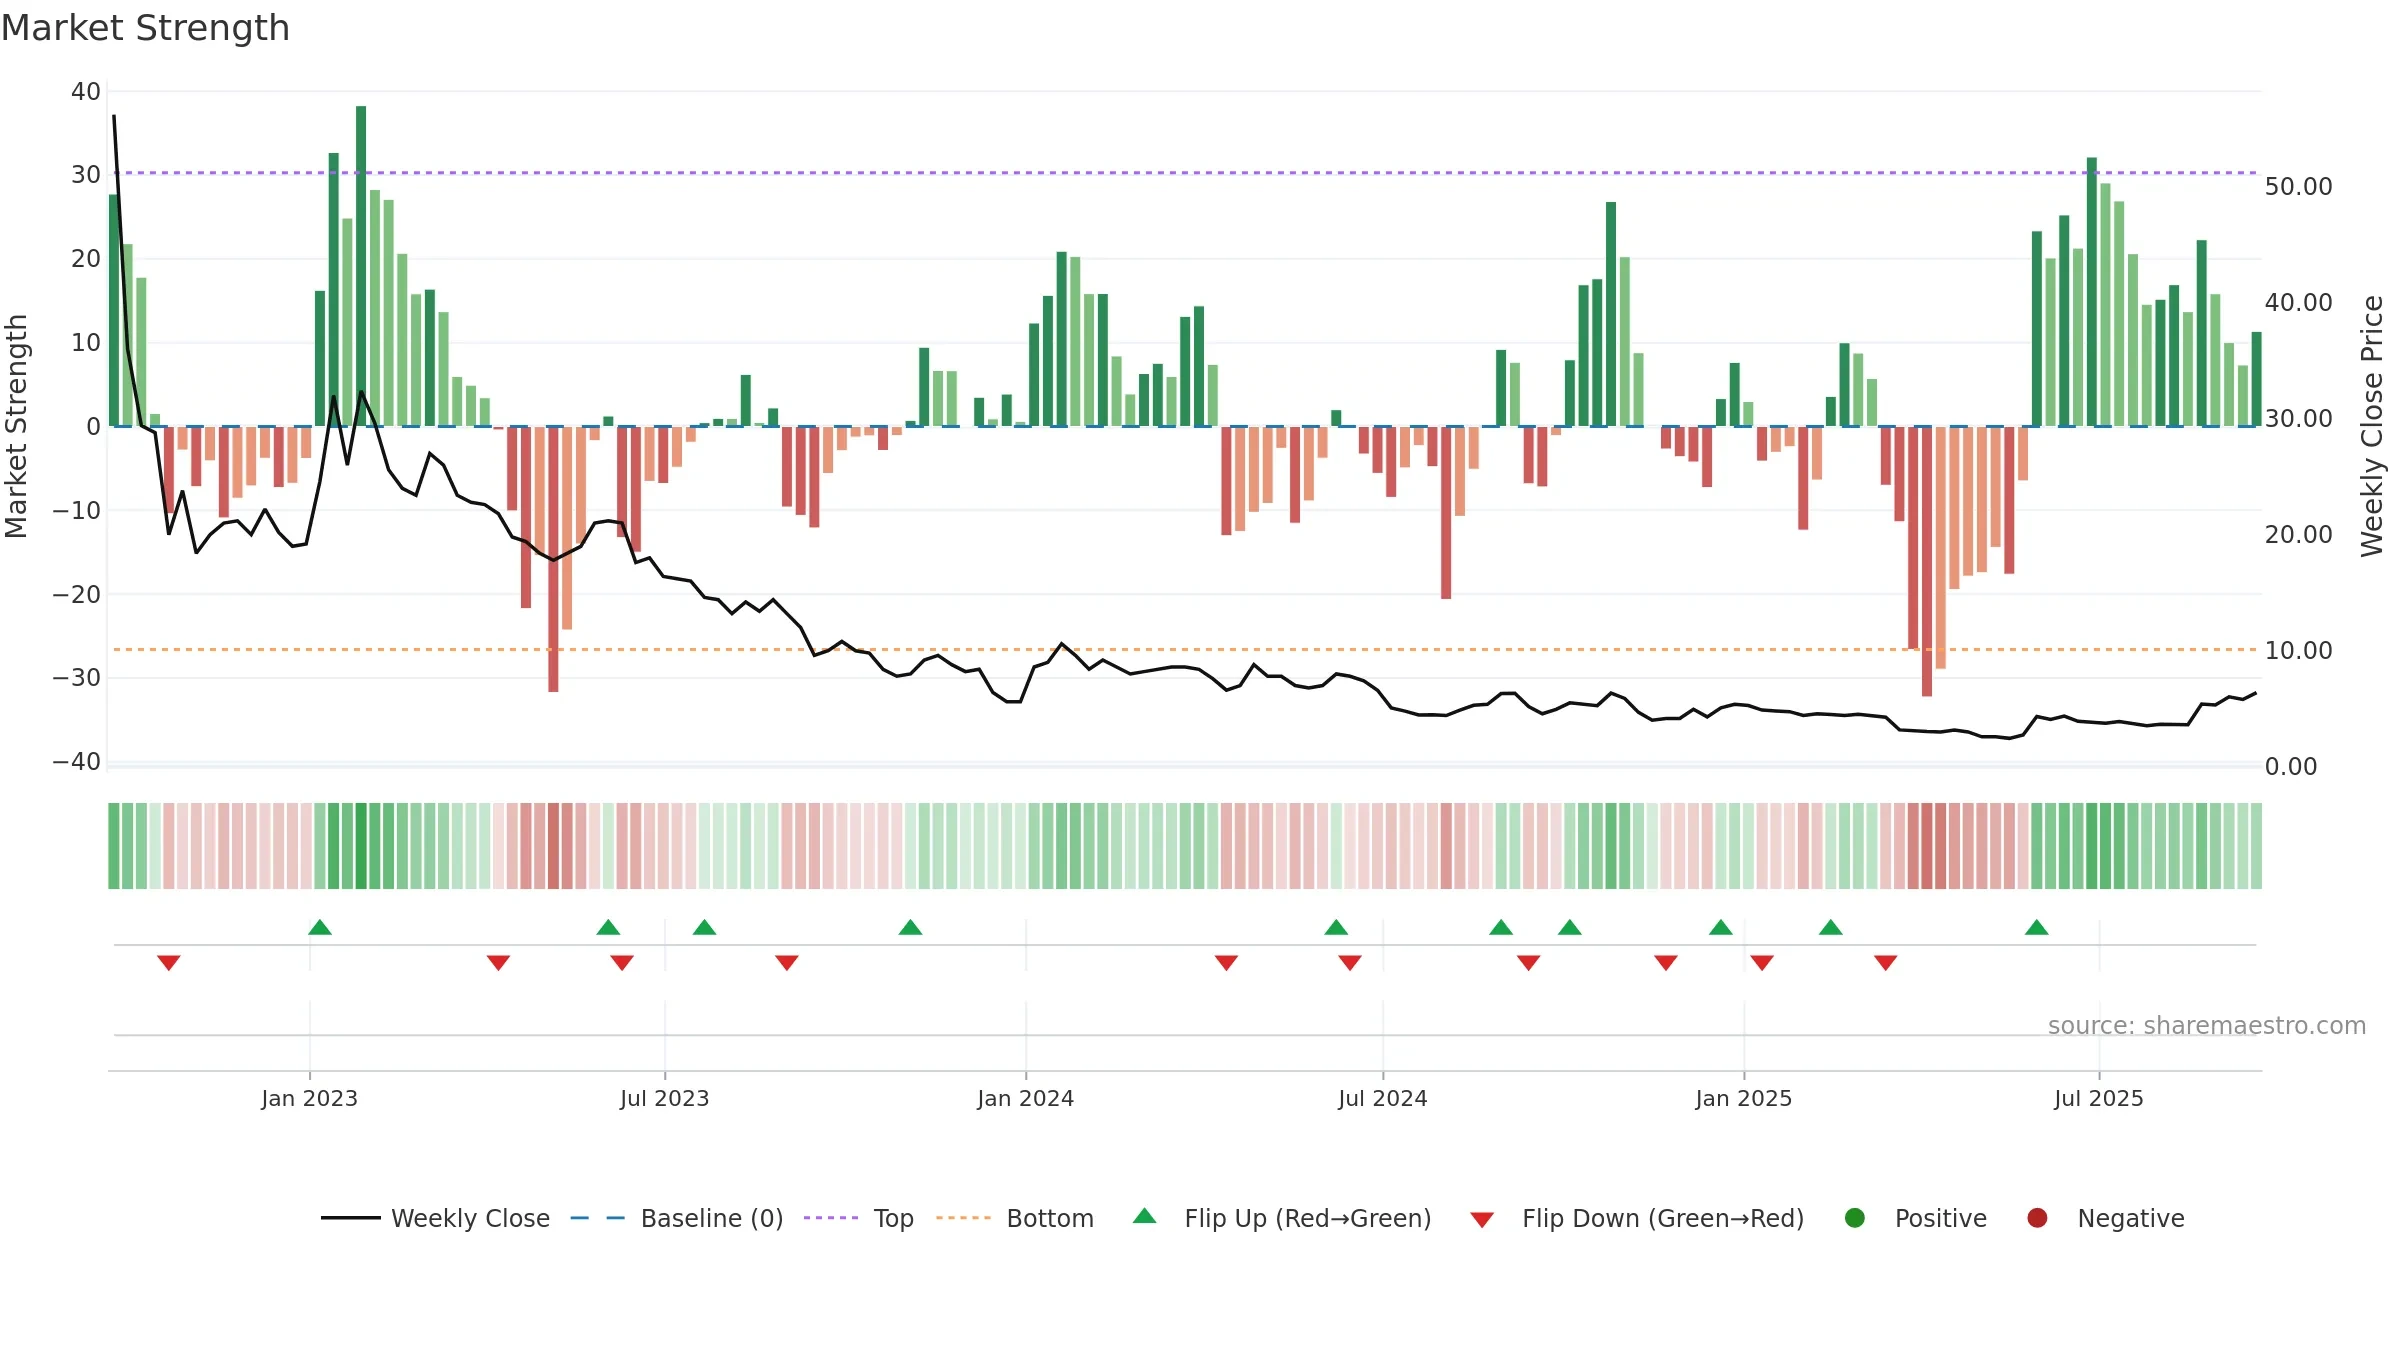Click the black Weekly Close line sample in legend
This screenshot has width=2400, height=1350.
pos(350,1218)
